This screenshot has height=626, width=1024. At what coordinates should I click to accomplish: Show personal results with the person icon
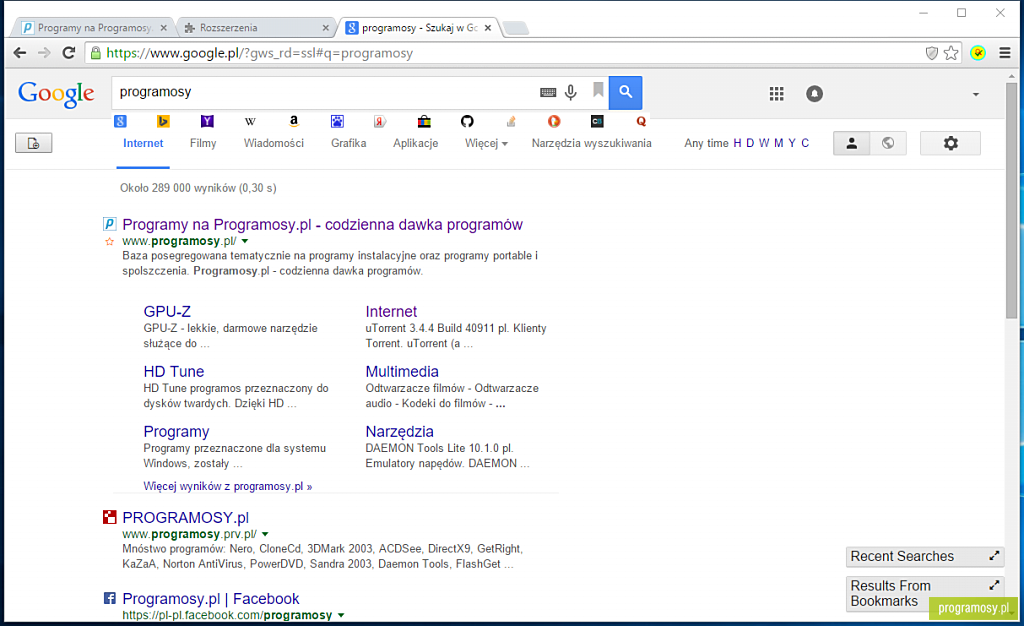pyautogui.click(x=852, y=143)
